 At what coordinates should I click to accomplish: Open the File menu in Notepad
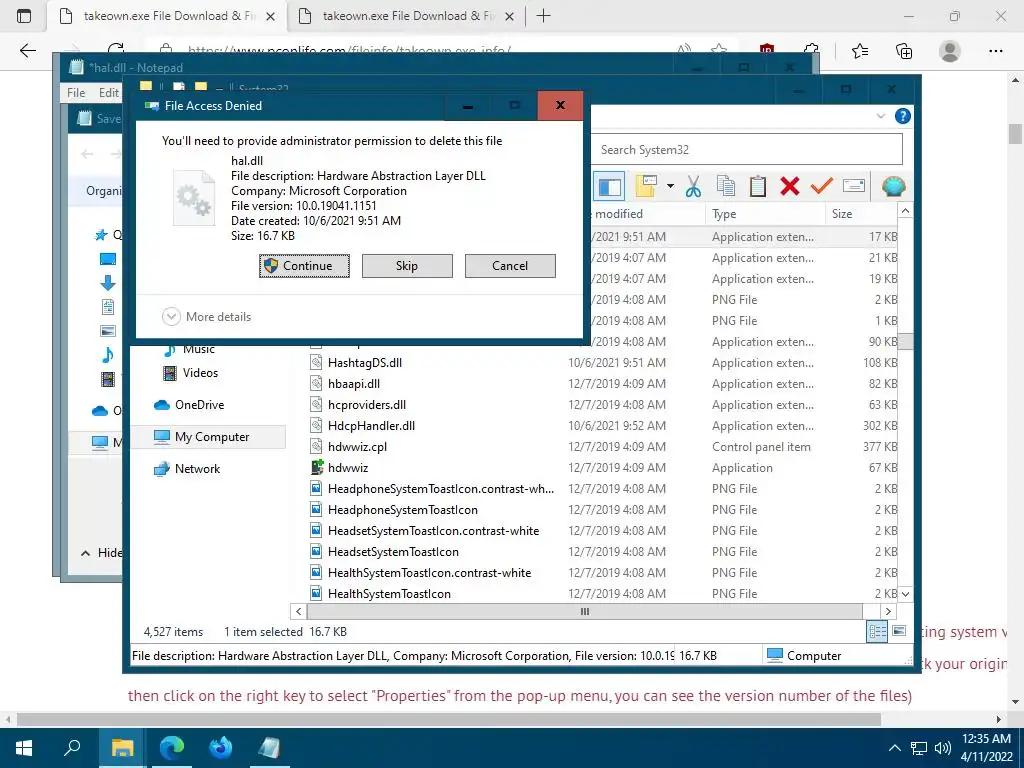click(x=76, y=93)
